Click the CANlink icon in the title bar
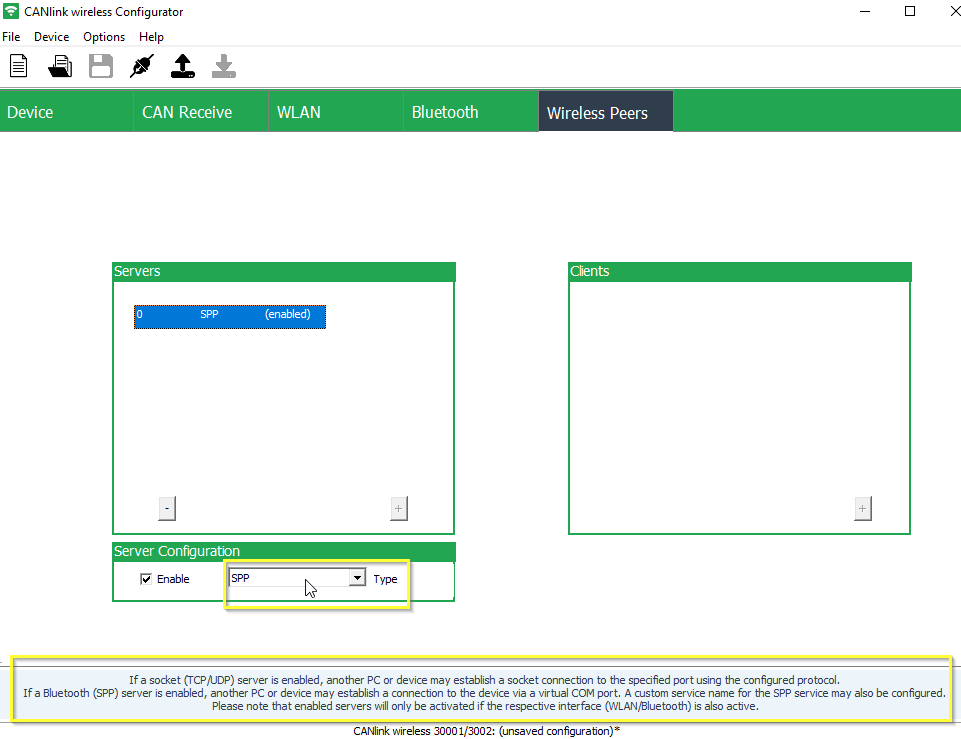 [x=11, y=11]
